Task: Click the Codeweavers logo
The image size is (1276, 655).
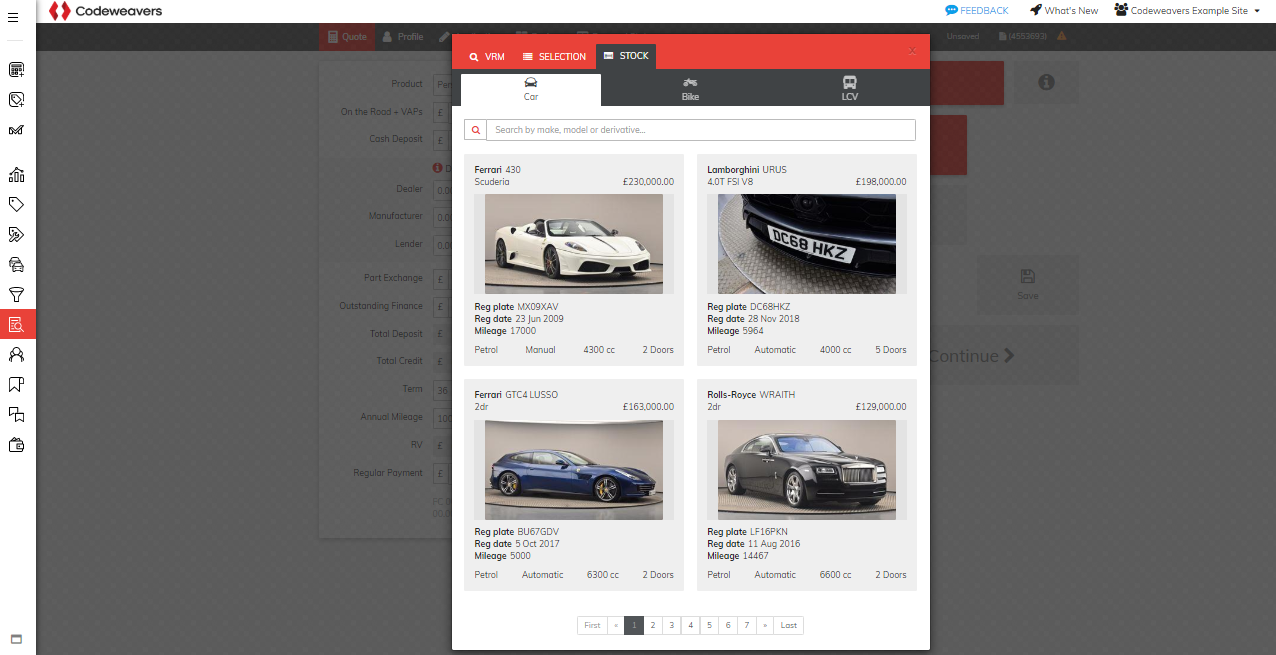Action: 105,11
